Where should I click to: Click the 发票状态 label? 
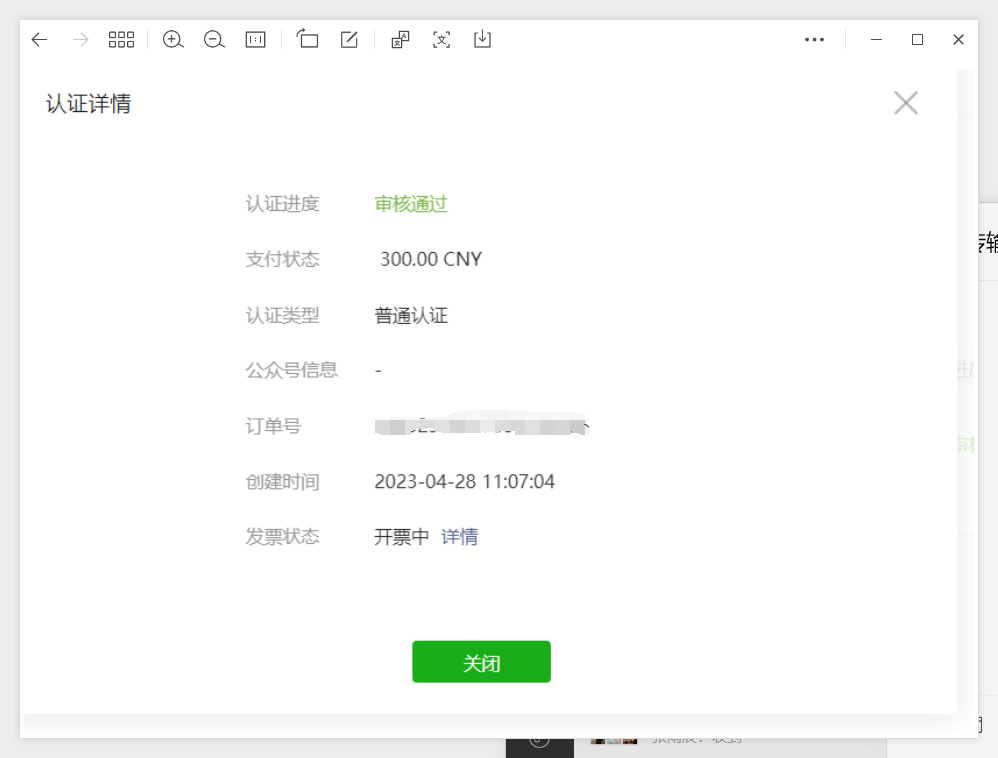[x=283, y=537]
